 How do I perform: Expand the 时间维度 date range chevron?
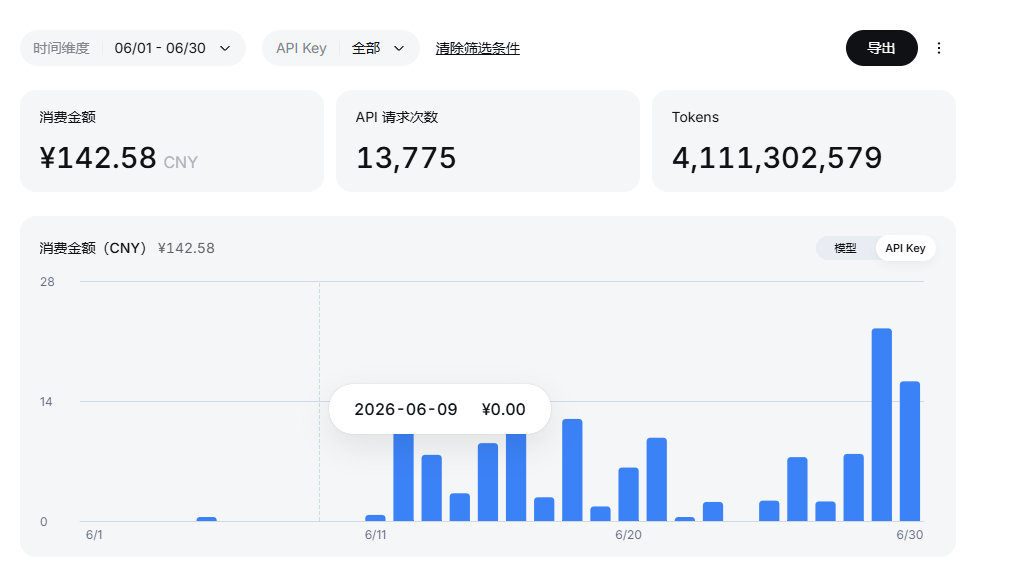click(x=225, y=48)
